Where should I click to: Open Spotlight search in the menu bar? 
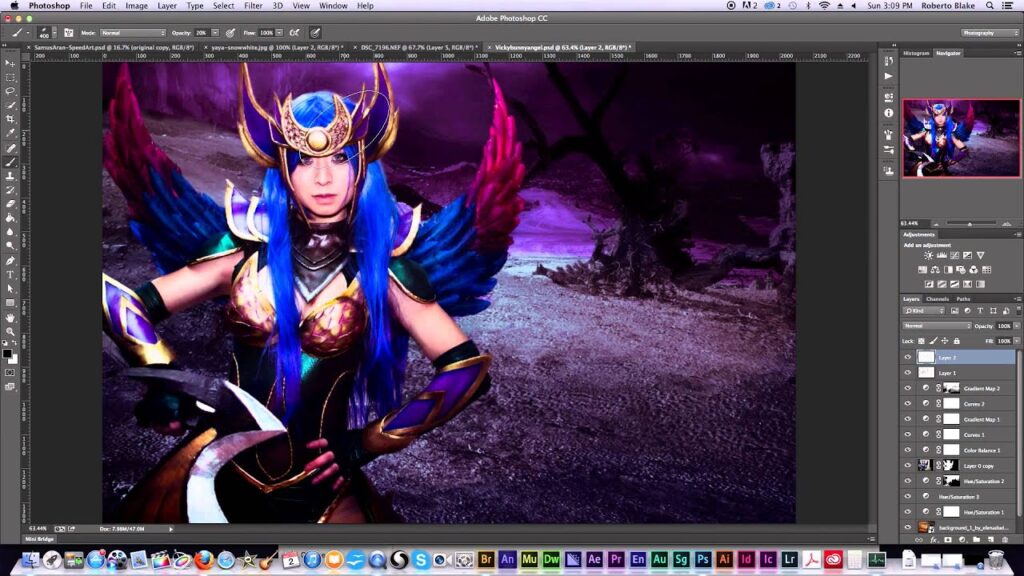990,6
